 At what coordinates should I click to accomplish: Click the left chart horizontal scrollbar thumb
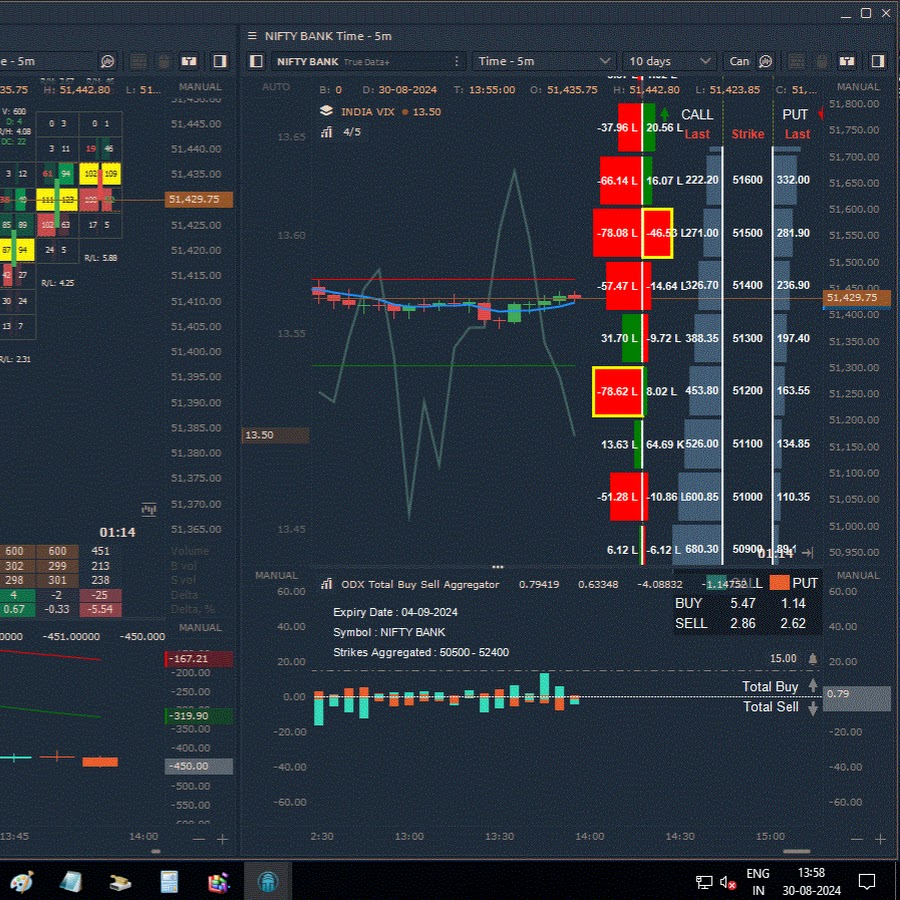(x=156, y=852)
